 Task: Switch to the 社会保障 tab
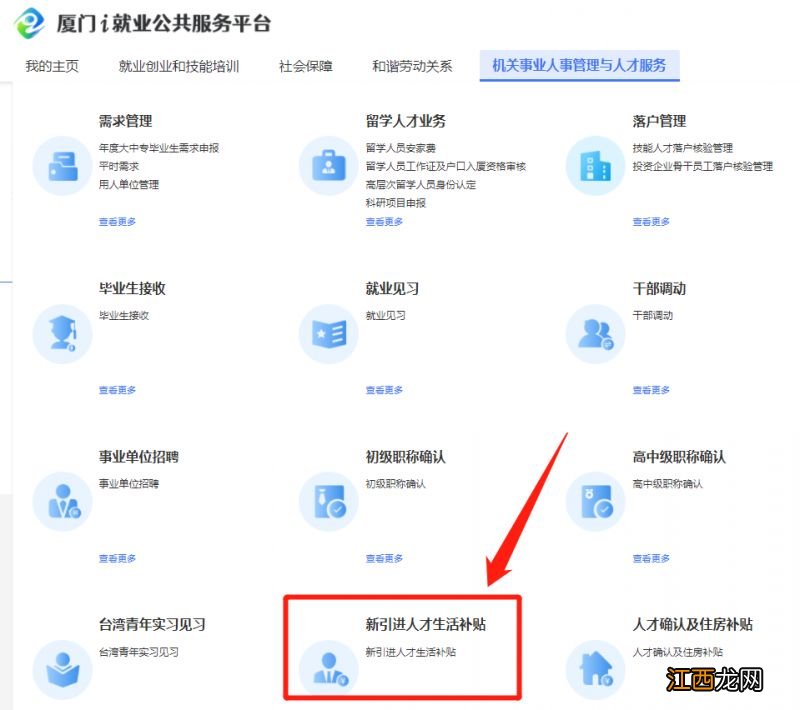[305, 66]
